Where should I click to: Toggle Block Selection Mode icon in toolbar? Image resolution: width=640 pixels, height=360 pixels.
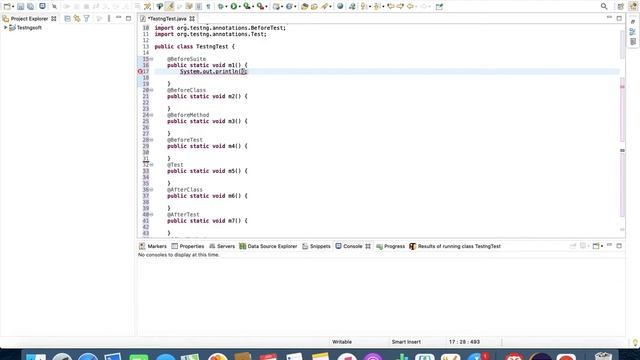199,7
